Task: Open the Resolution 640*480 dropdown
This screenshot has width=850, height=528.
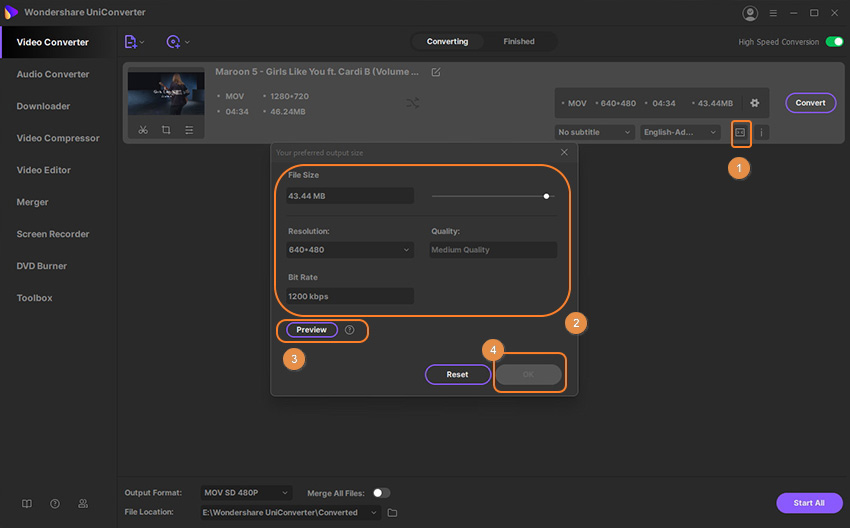Action: coord(350,250)
